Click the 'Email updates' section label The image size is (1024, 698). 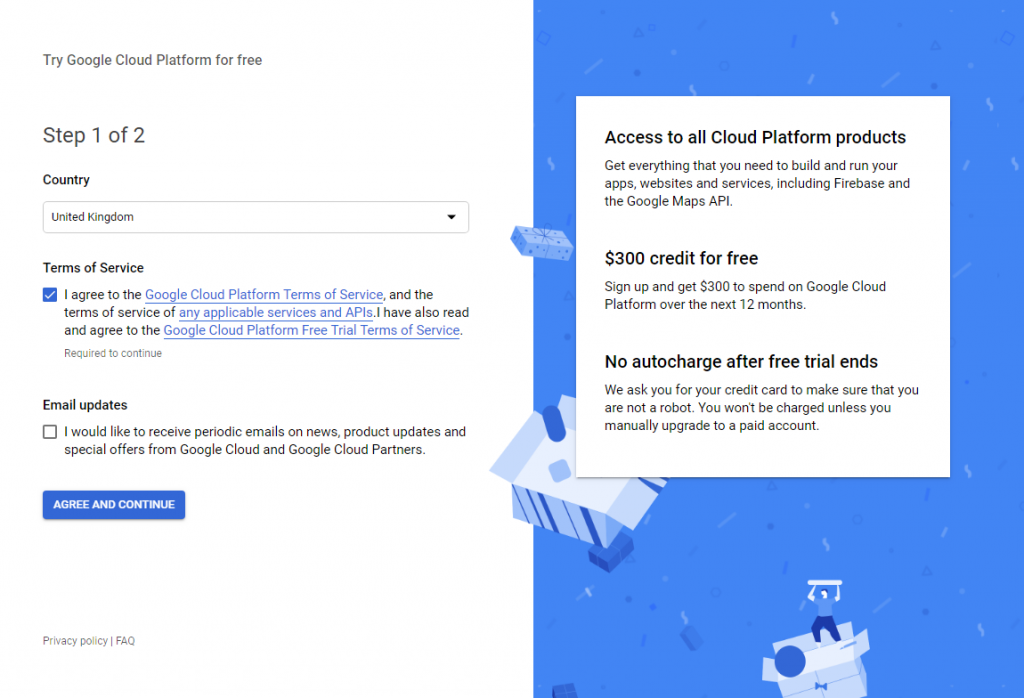85,405
